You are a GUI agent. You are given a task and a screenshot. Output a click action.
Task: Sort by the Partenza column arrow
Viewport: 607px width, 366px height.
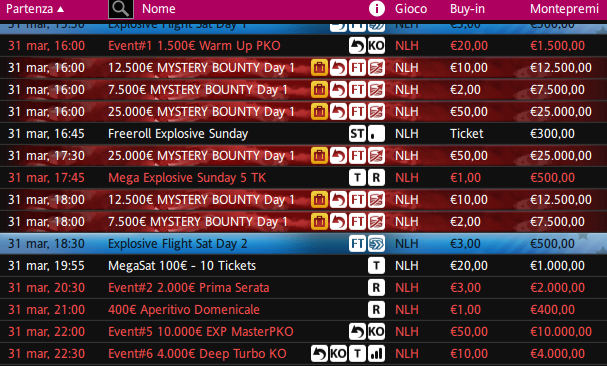60,9
